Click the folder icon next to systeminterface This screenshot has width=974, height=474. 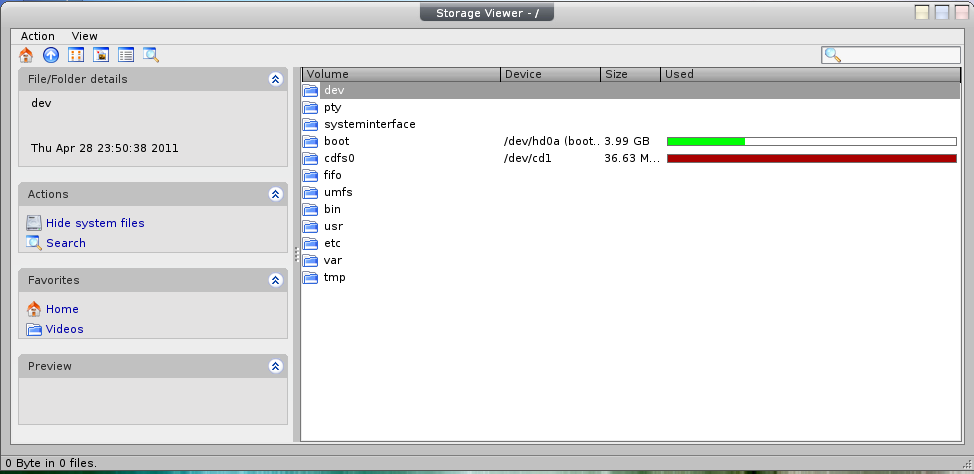point(311,124)
